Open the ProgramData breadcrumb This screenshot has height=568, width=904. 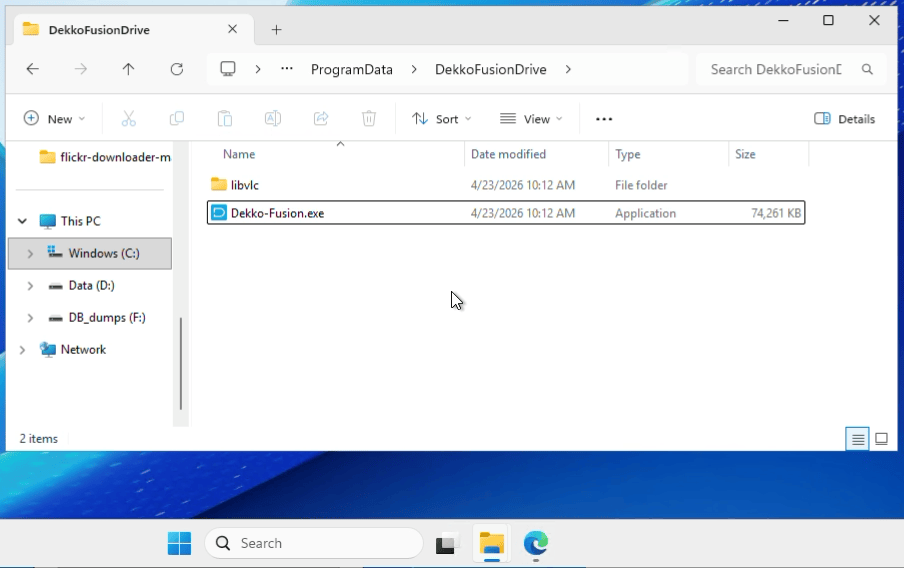(x=352, y=69)
